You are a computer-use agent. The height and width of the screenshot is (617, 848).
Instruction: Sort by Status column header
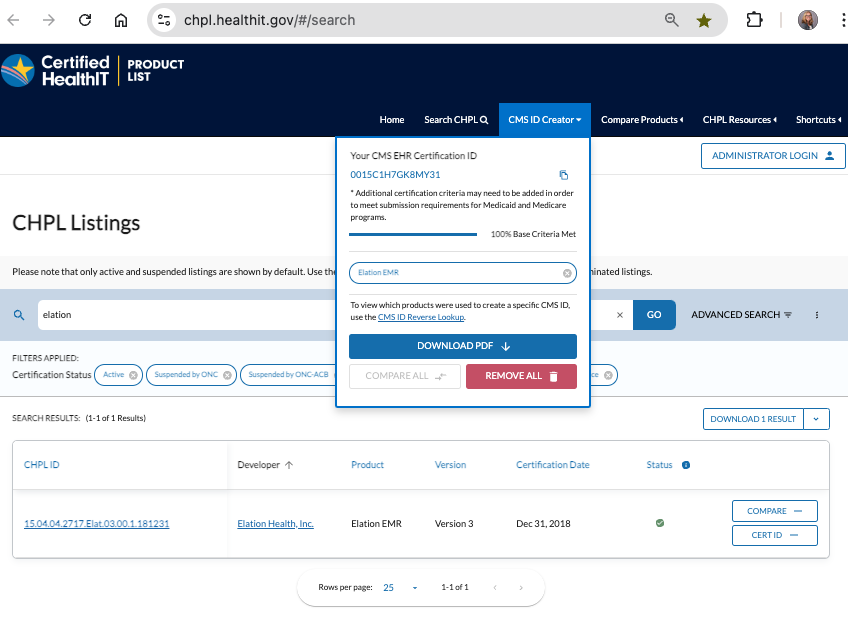click(659, 465)
